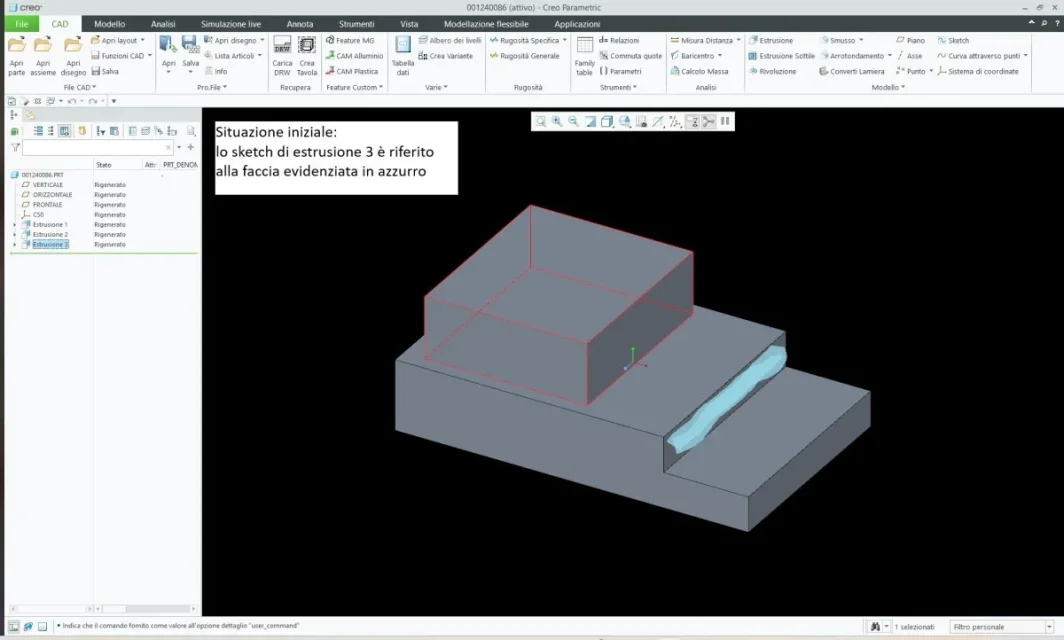Click the zoom in icon in graphics toolbar
Viewport: 1064px width, 640px height.
click(557, 121)
